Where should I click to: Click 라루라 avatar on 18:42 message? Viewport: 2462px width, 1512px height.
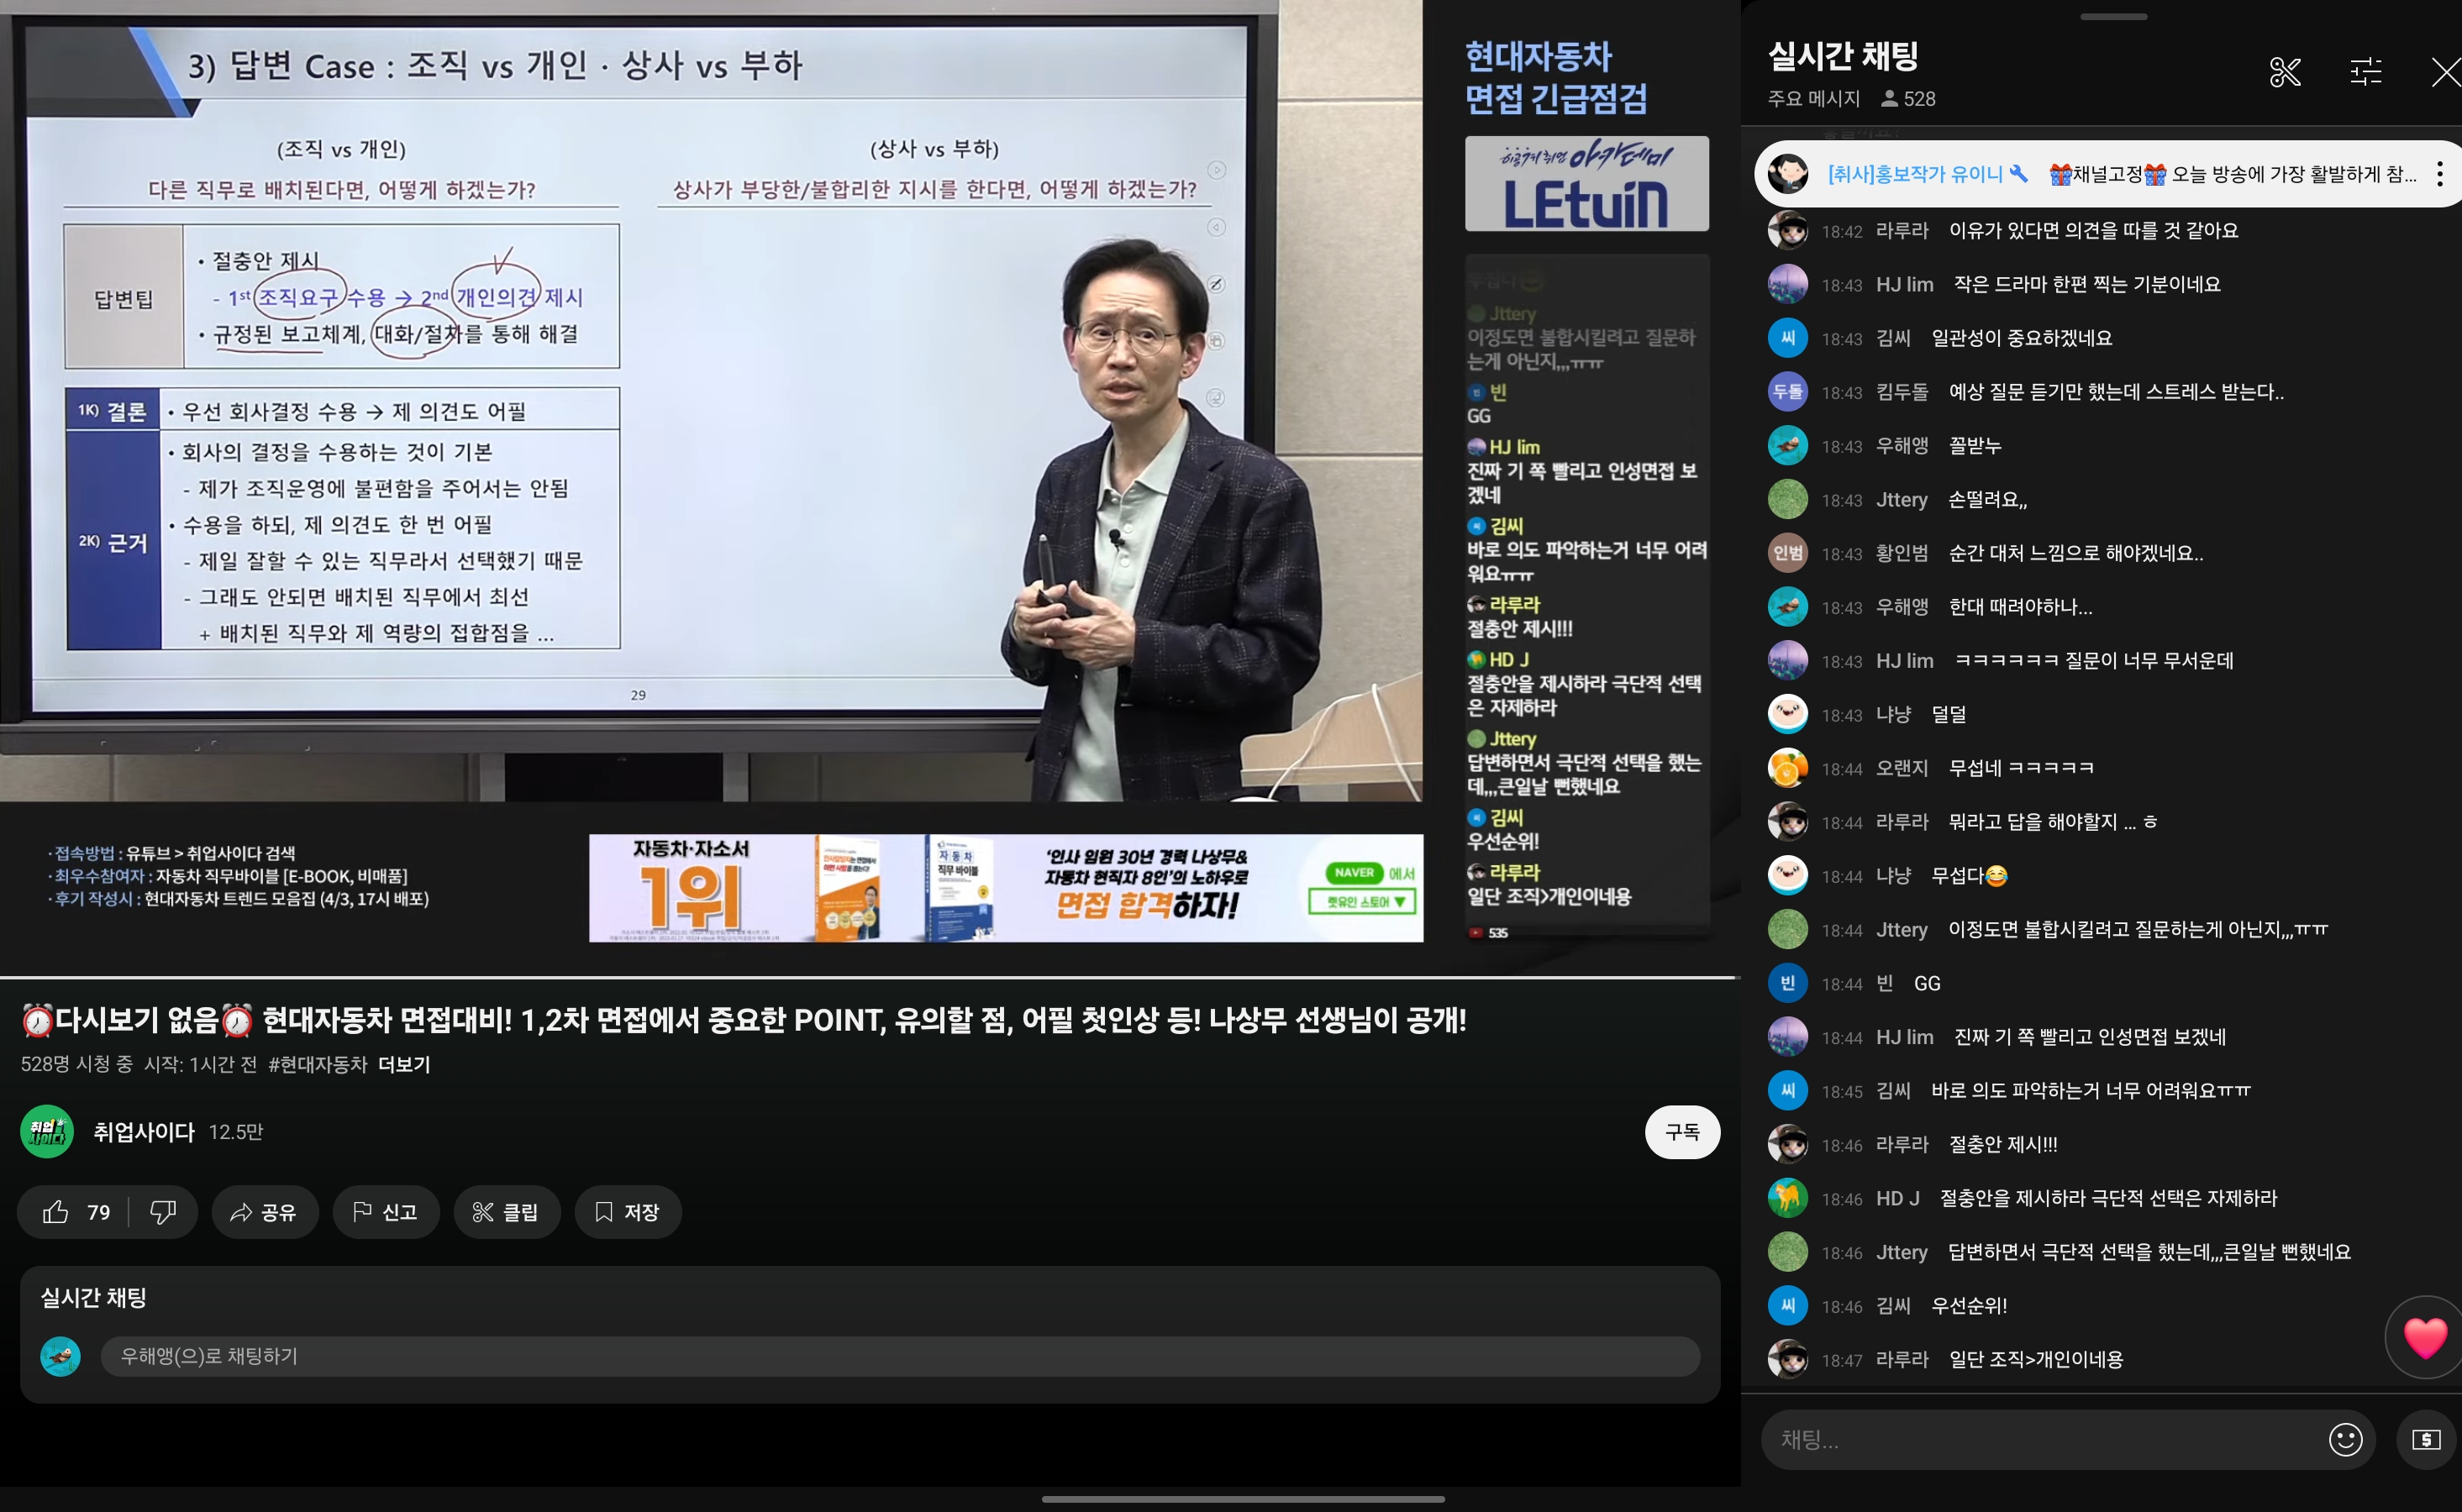pyautogui.click(x=1787, y=230)
